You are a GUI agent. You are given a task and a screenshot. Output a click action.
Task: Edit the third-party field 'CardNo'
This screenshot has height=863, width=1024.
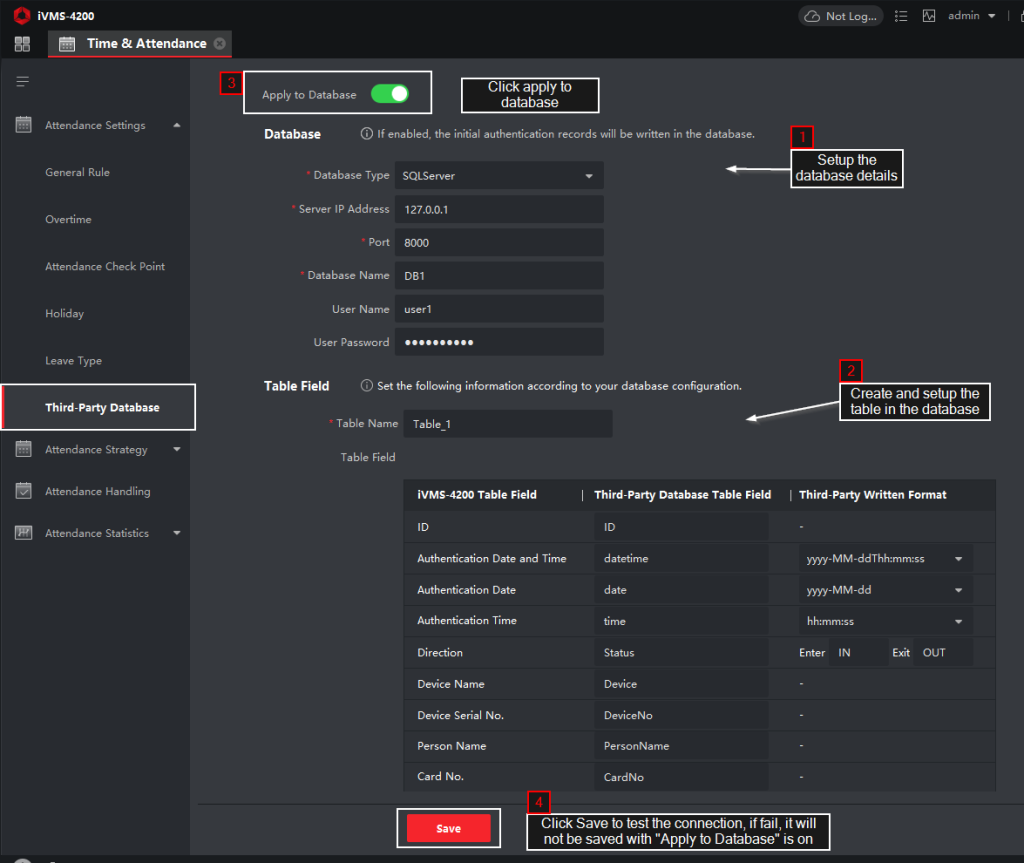pos(681,777)
